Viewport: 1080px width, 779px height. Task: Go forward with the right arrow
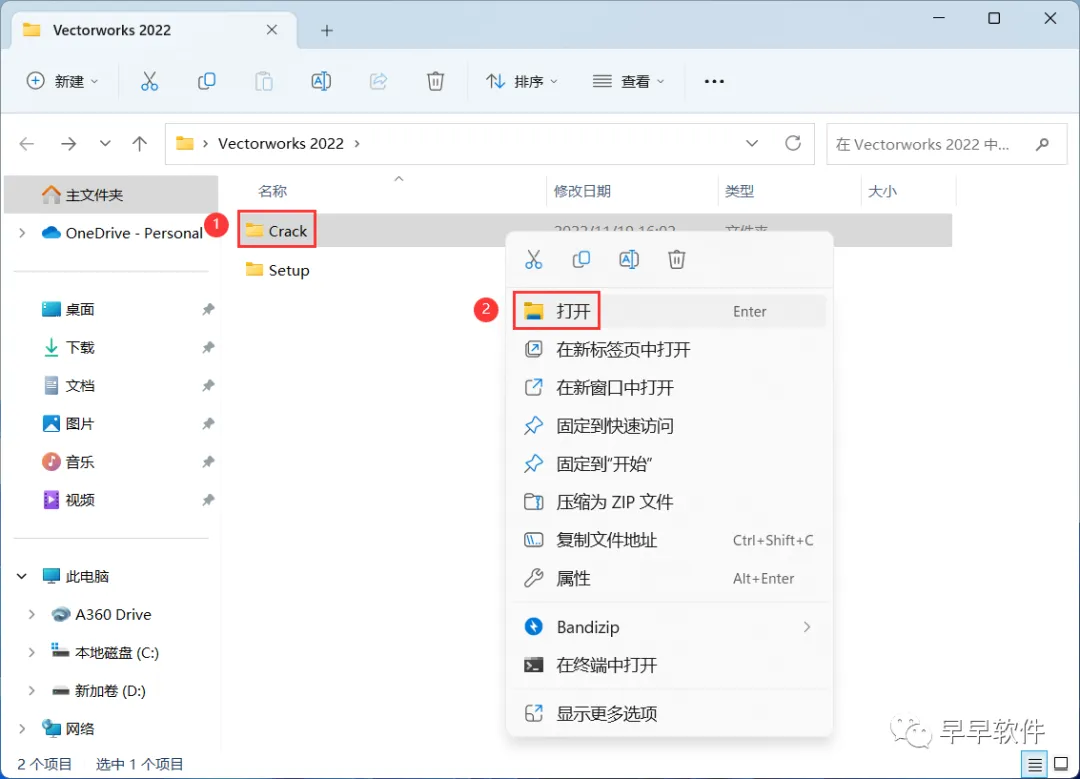click(x=68, y=143)
